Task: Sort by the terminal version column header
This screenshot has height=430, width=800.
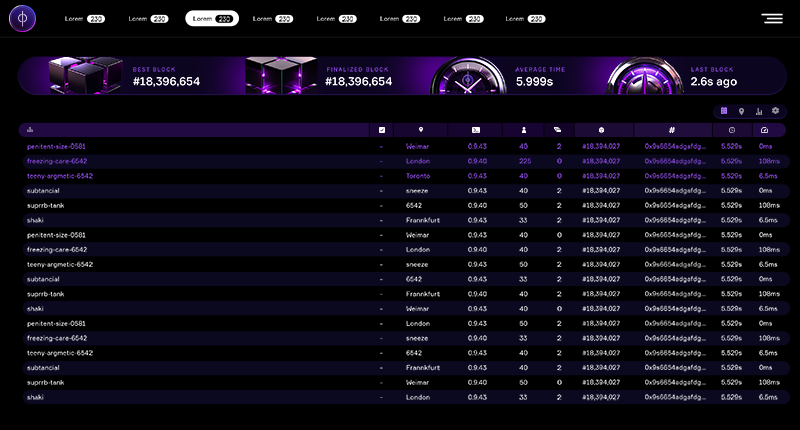Action: [476, 130]
